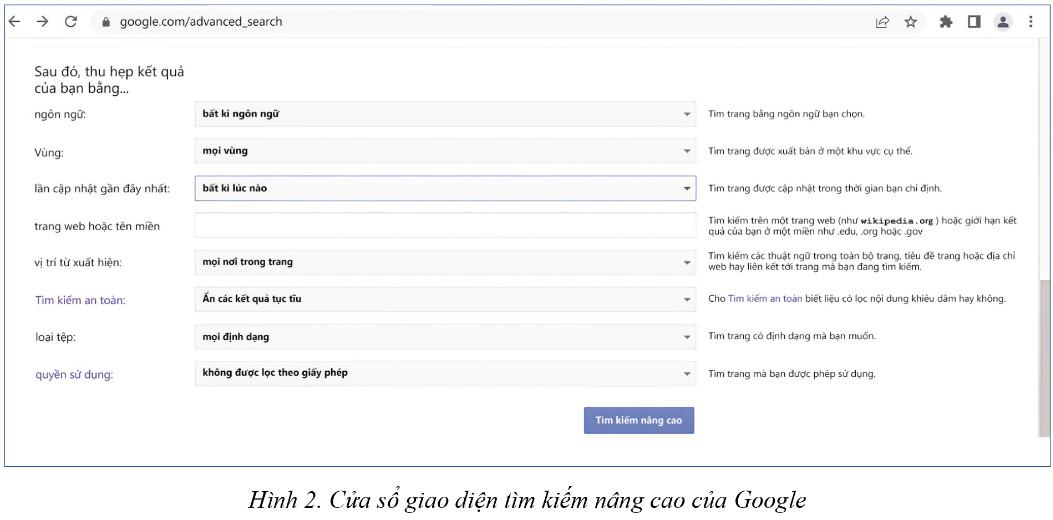Click the 'Sau đó, thu hẹp kết quả' heading
The width and height of the screenshot is (1053, 520).
(x=109, y=71)
